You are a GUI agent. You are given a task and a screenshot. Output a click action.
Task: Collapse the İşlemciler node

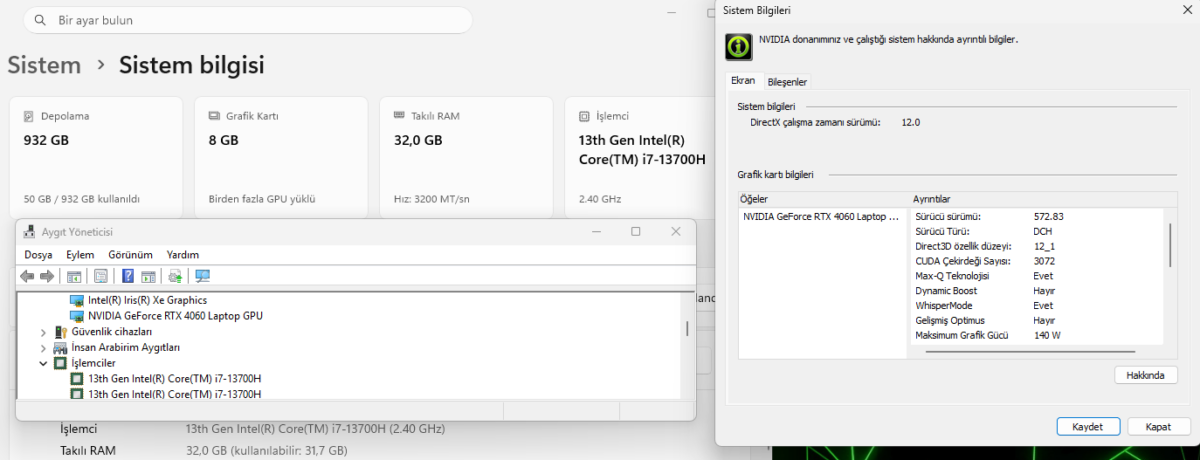(x=43, y=363)
